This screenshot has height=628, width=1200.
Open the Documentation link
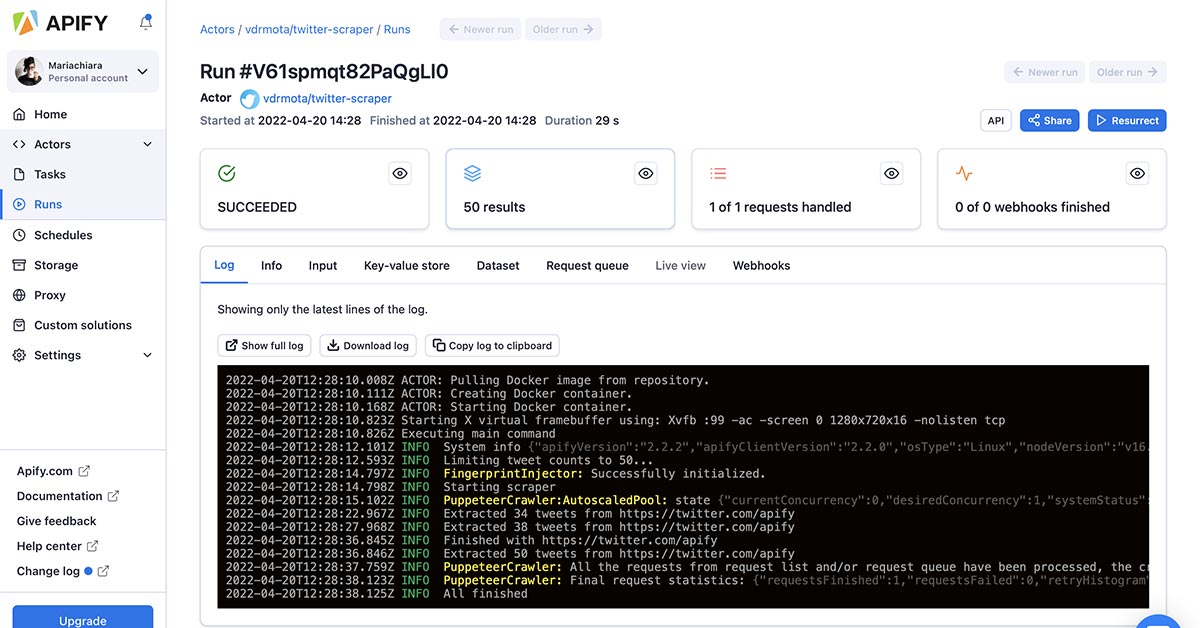tap(68, 496)
